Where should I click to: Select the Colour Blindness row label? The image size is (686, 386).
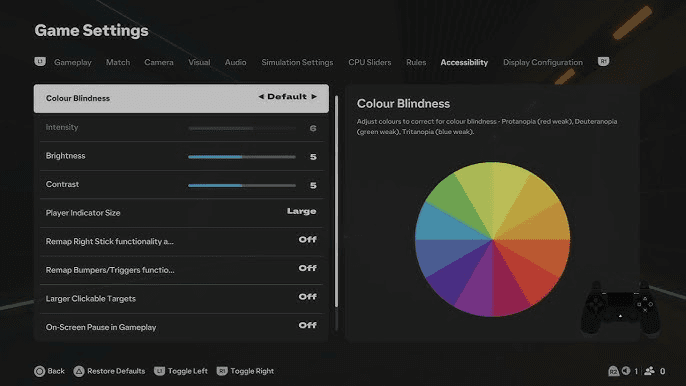[78, 98]
